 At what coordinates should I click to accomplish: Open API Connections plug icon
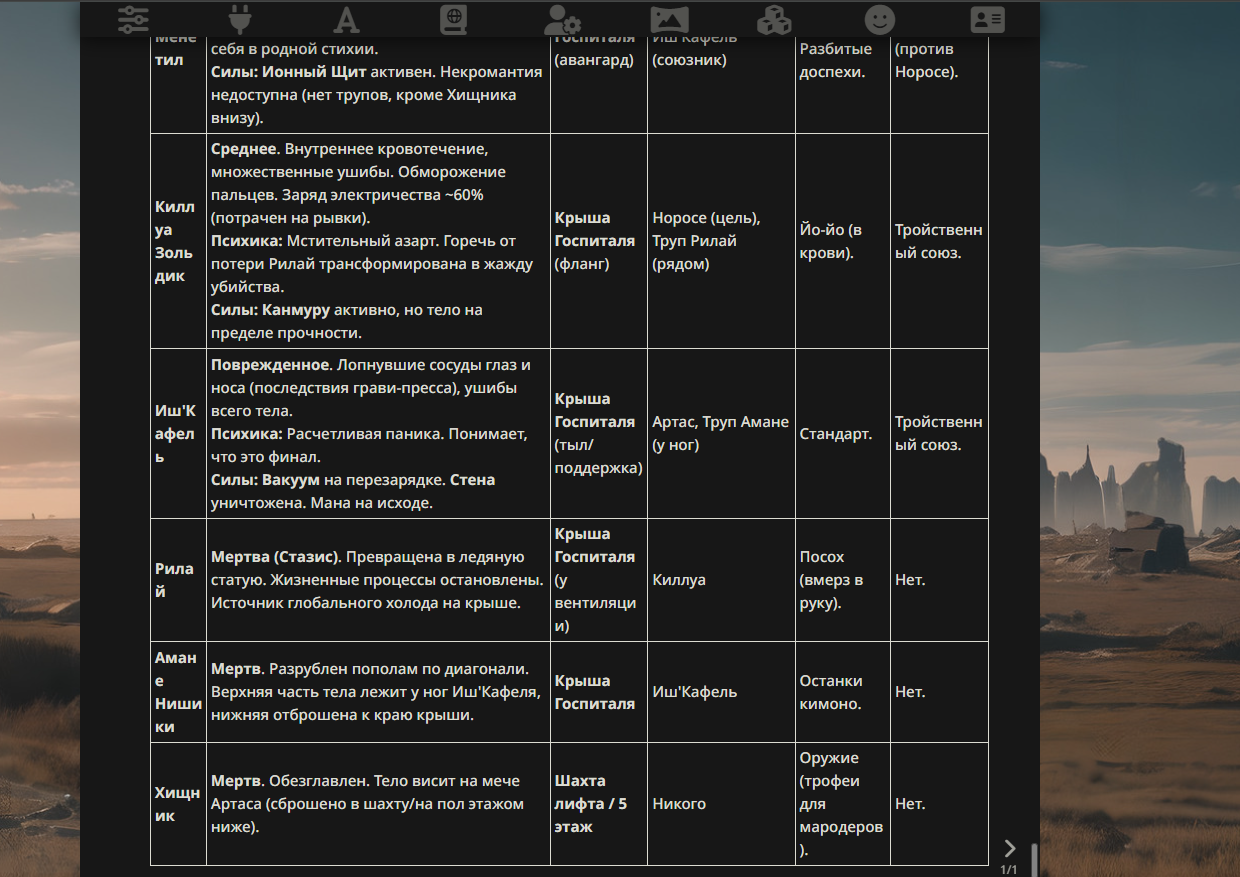pos(239,19)
